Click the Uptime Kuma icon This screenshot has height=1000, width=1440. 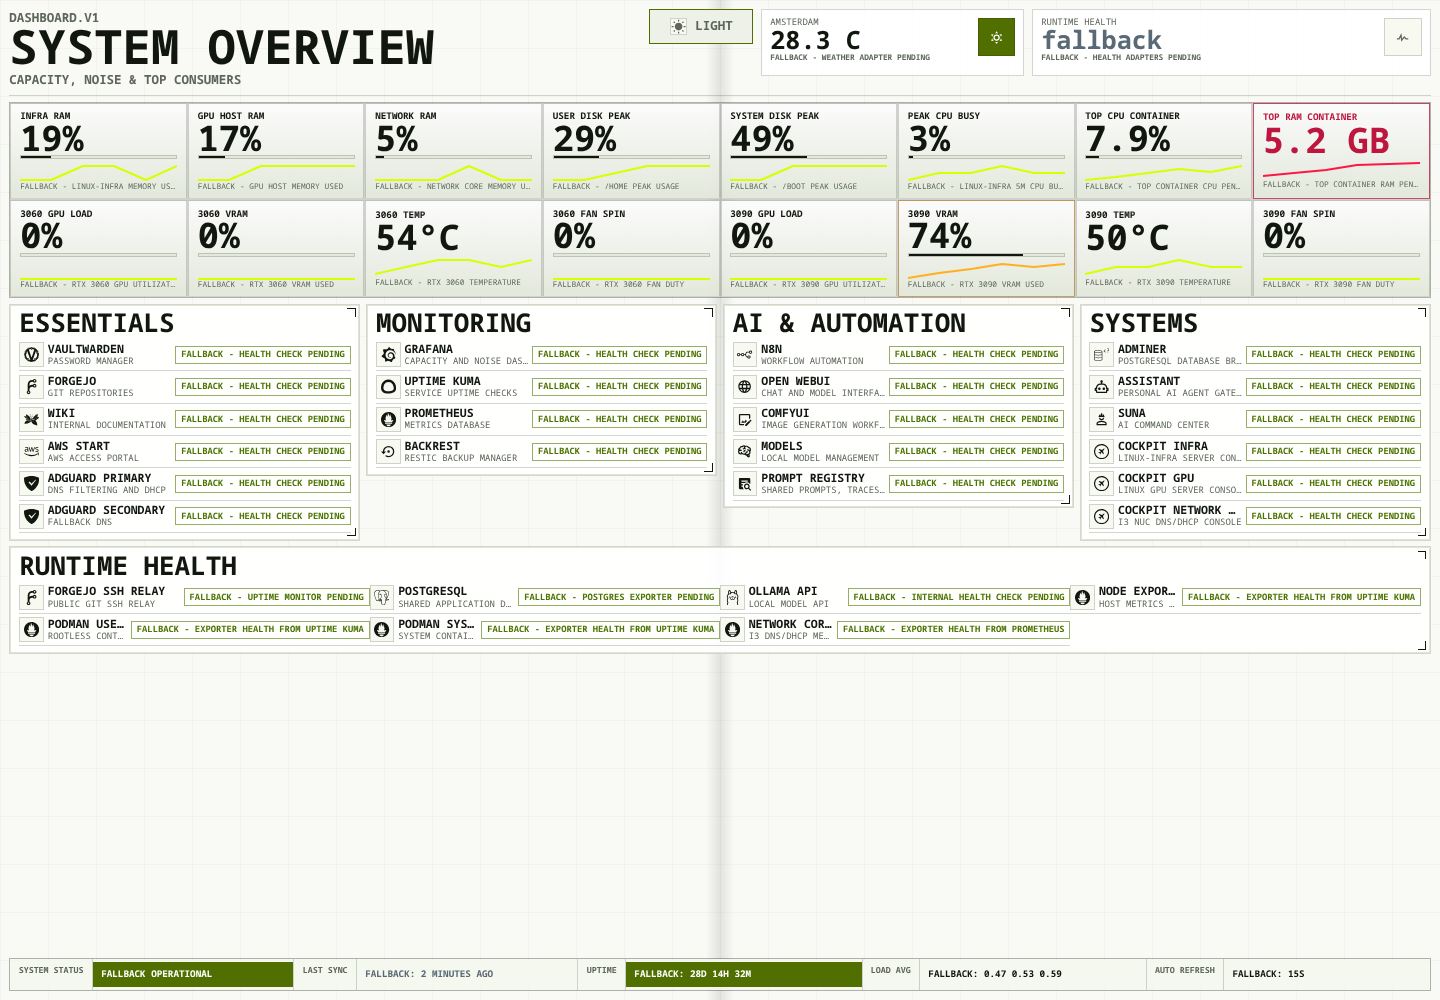388,386
